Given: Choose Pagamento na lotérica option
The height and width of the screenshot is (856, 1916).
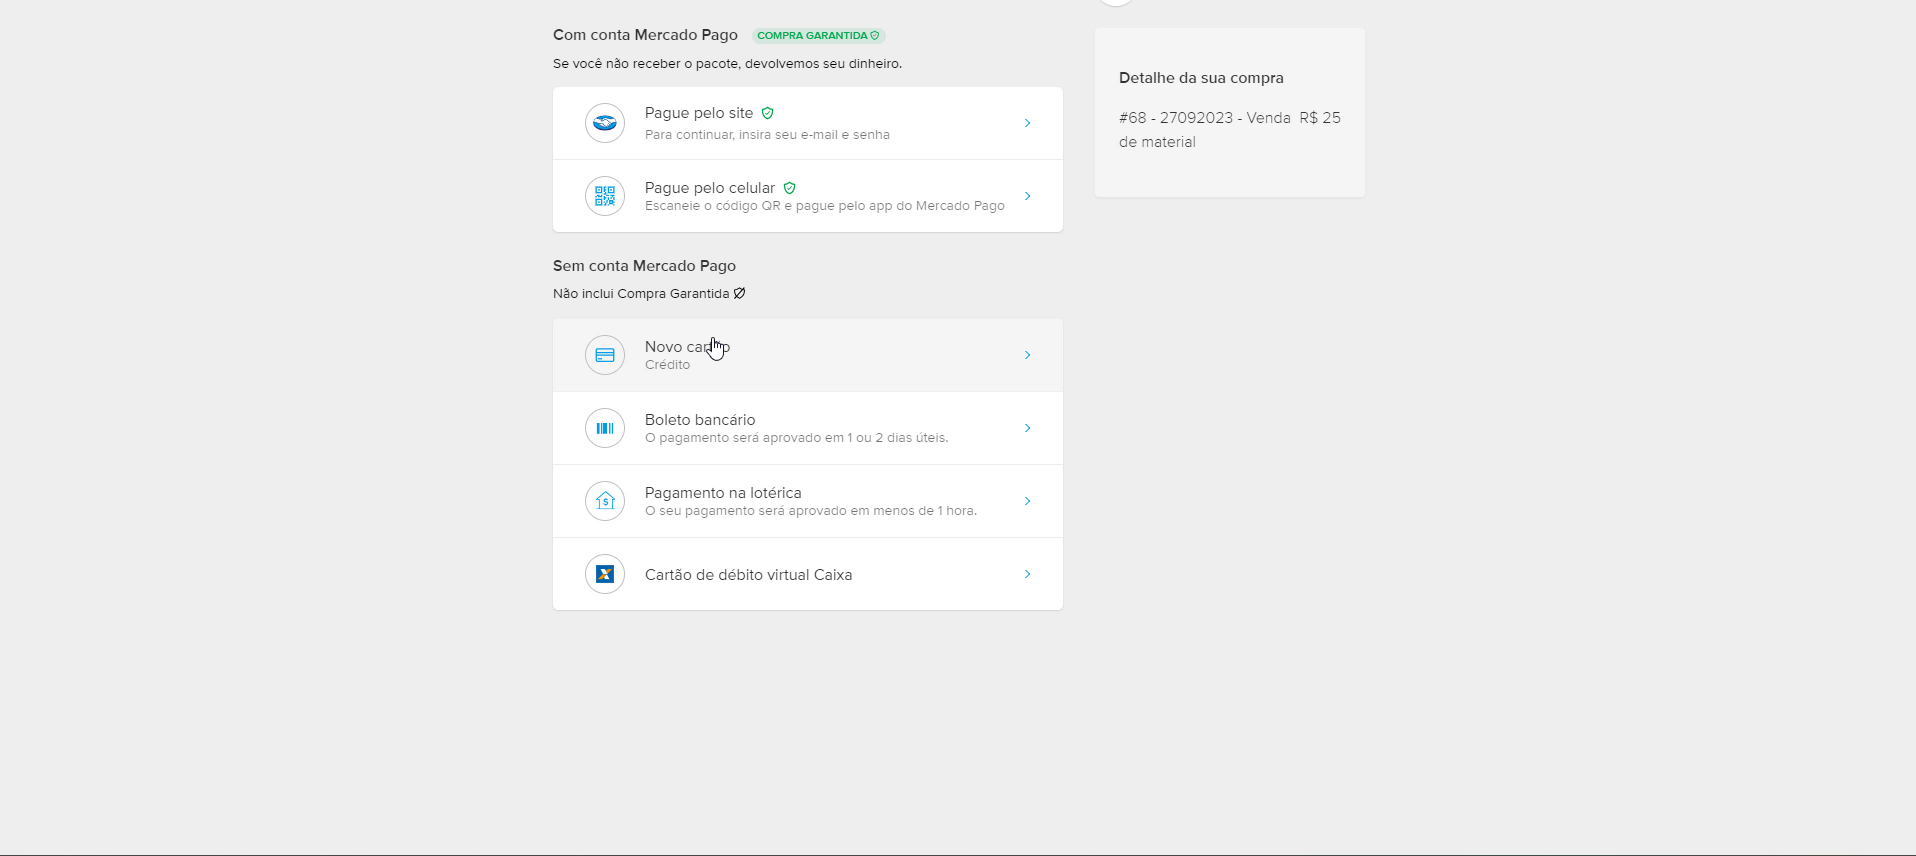Looking at the screenshot, I should 723,493.
